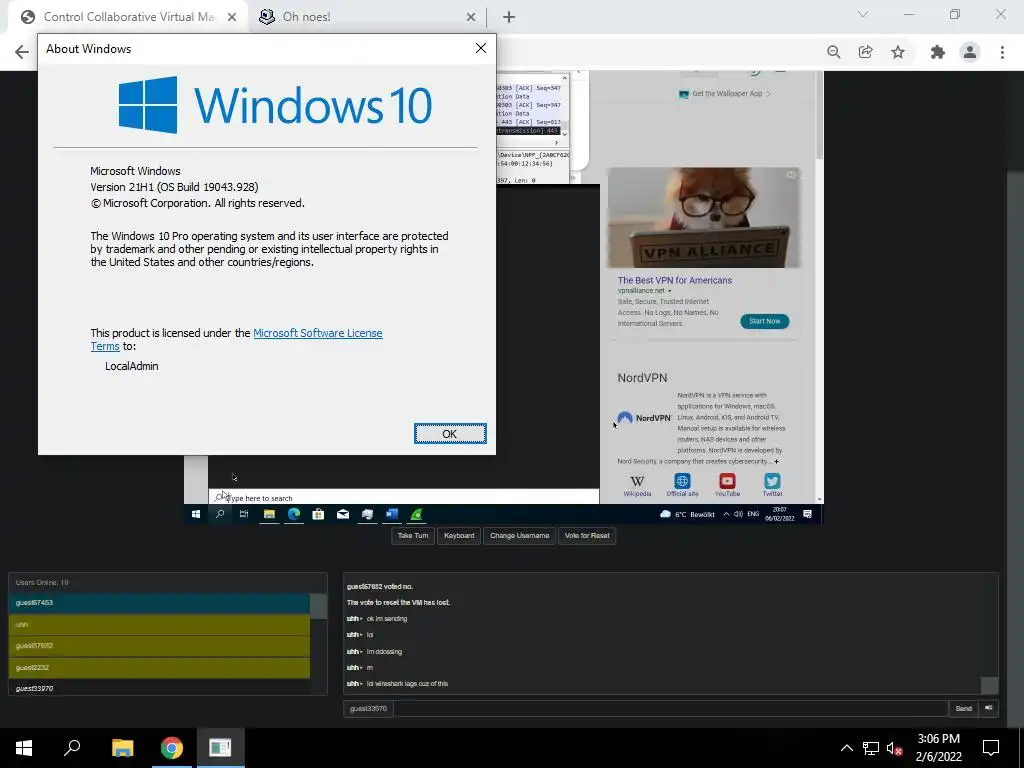
Task: Click the VM search box Type here to search
Action: pyautogui.click(x=404, y=498)
